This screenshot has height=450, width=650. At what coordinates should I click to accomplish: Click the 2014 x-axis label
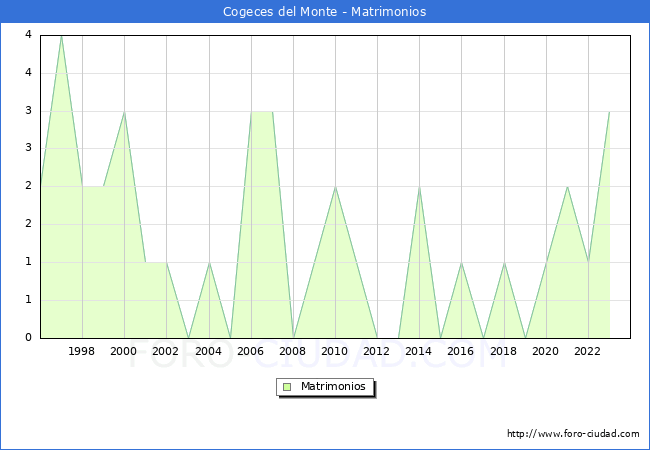419,351
